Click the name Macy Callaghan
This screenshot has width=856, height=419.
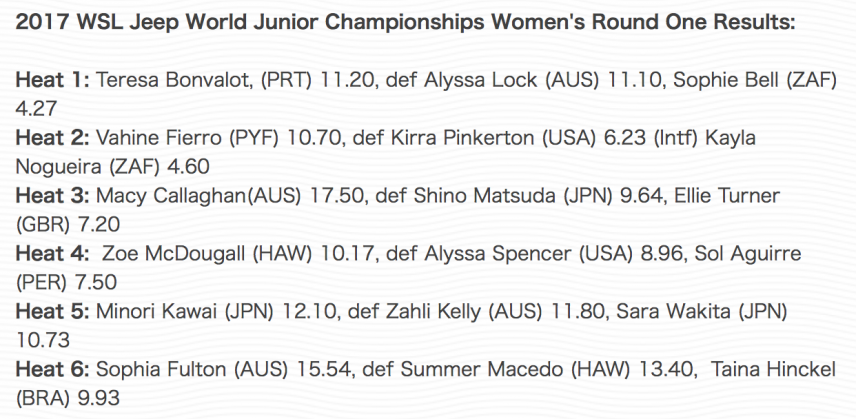point(169,196)
